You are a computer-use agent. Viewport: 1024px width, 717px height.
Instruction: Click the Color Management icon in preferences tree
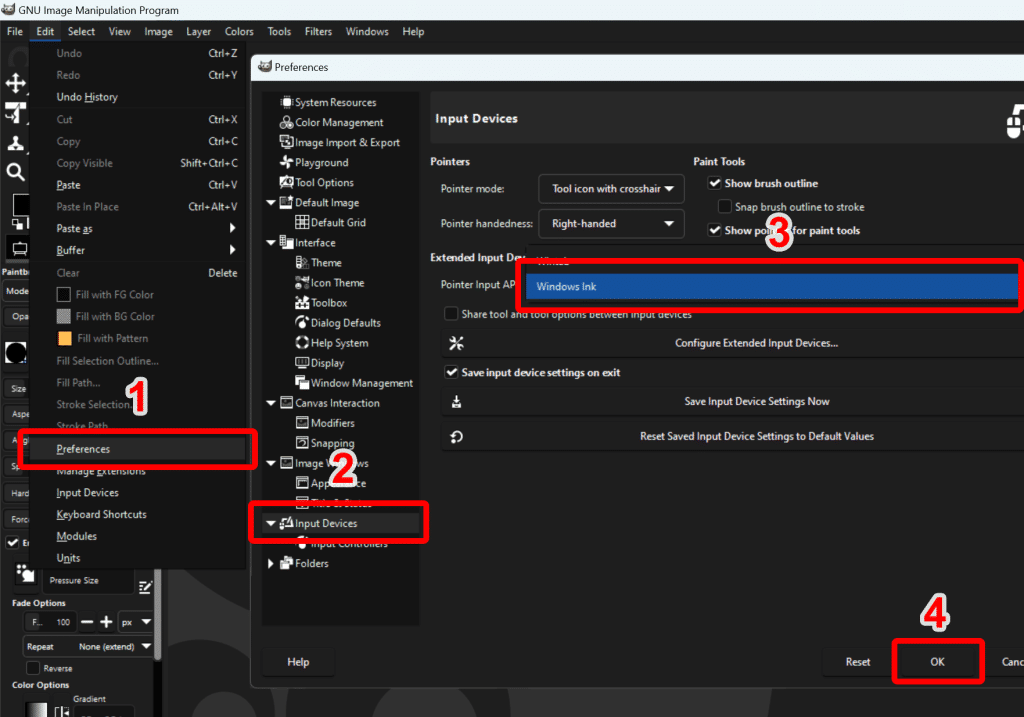pos(286,123)
